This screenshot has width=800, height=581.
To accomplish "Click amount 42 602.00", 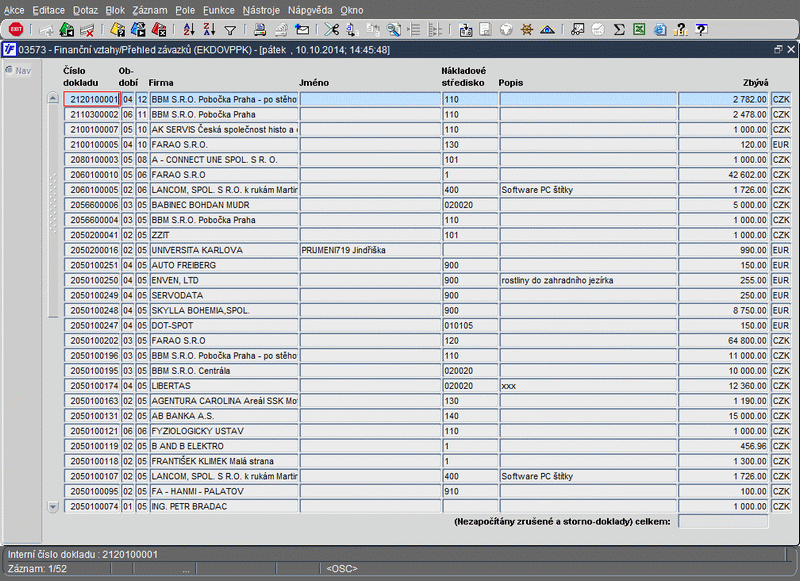I will click(723, 174).
